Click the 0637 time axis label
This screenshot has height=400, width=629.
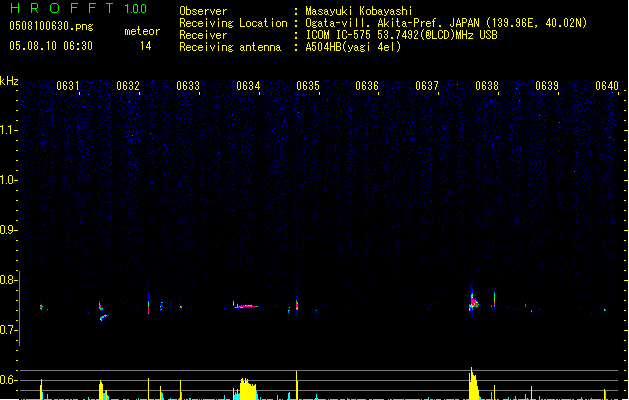click(427, 85)
